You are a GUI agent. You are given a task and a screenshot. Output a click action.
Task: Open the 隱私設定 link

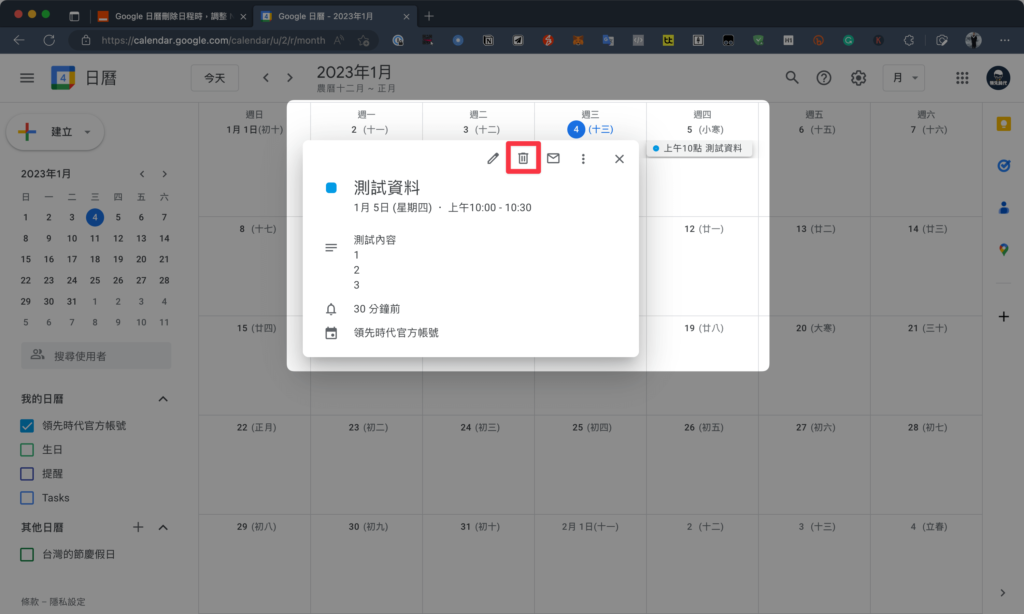click(x=67, y=602)
